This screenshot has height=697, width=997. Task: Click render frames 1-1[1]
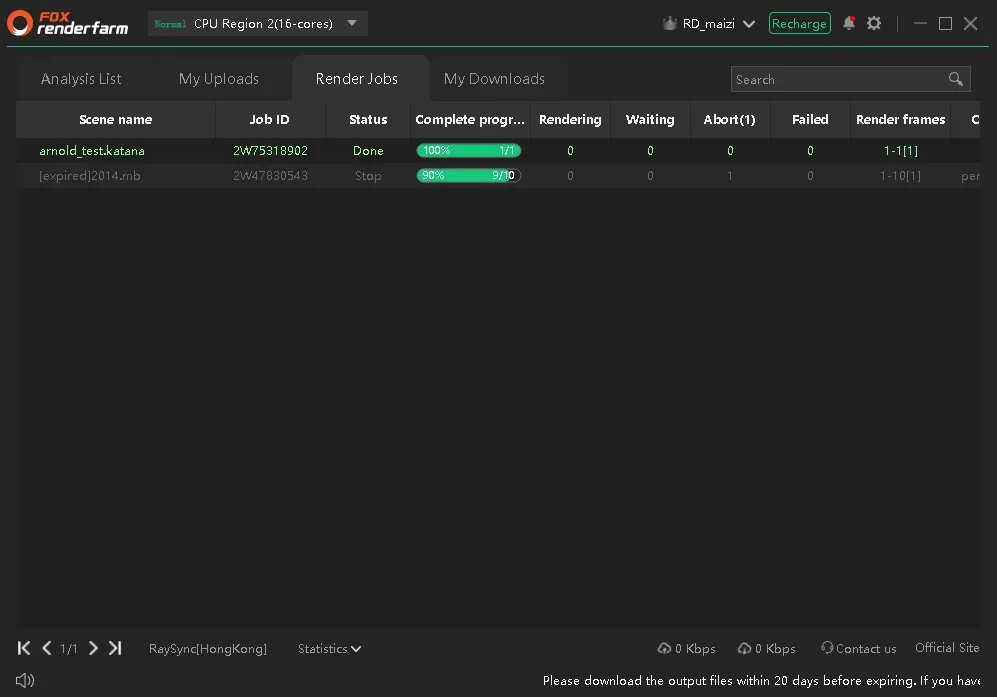point(900,151)
